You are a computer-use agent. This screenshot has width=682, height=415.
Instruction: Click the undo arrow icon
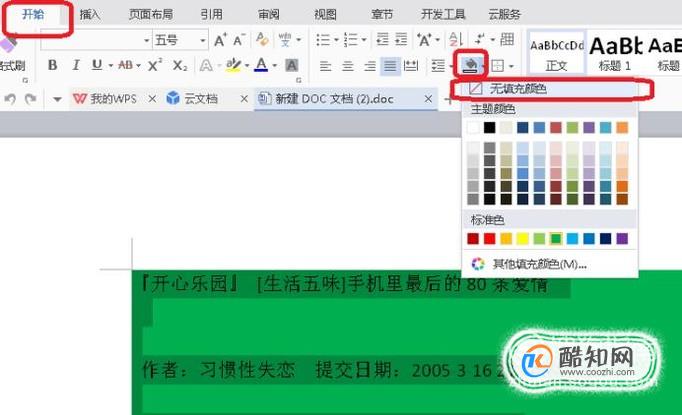coord(10,99)
